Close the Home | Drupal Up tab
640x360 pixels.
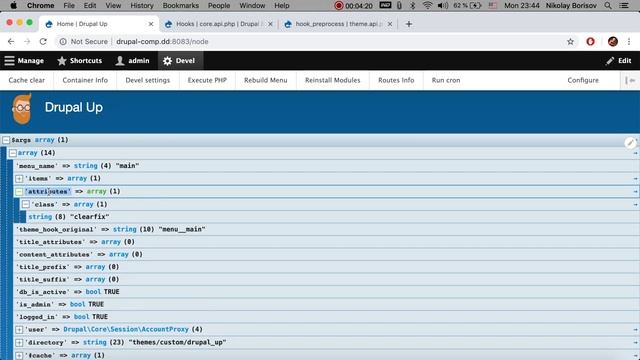coord(151,24)
